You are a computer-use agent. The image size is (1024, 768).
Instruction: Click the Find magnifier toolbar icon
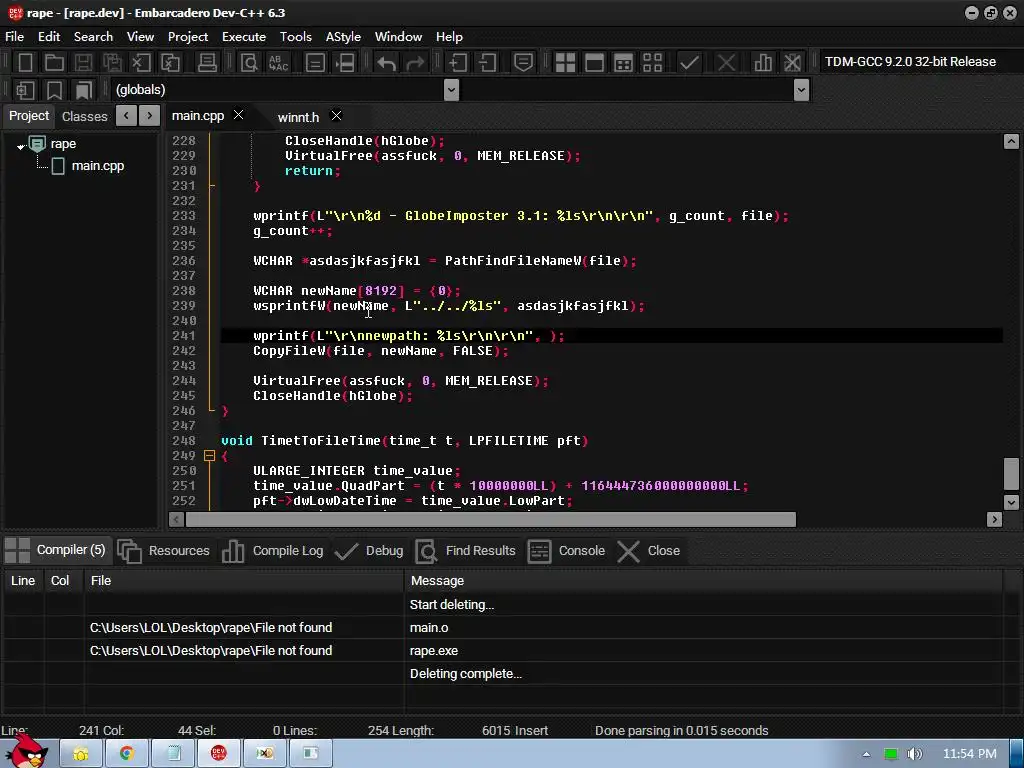coord(249,63)
